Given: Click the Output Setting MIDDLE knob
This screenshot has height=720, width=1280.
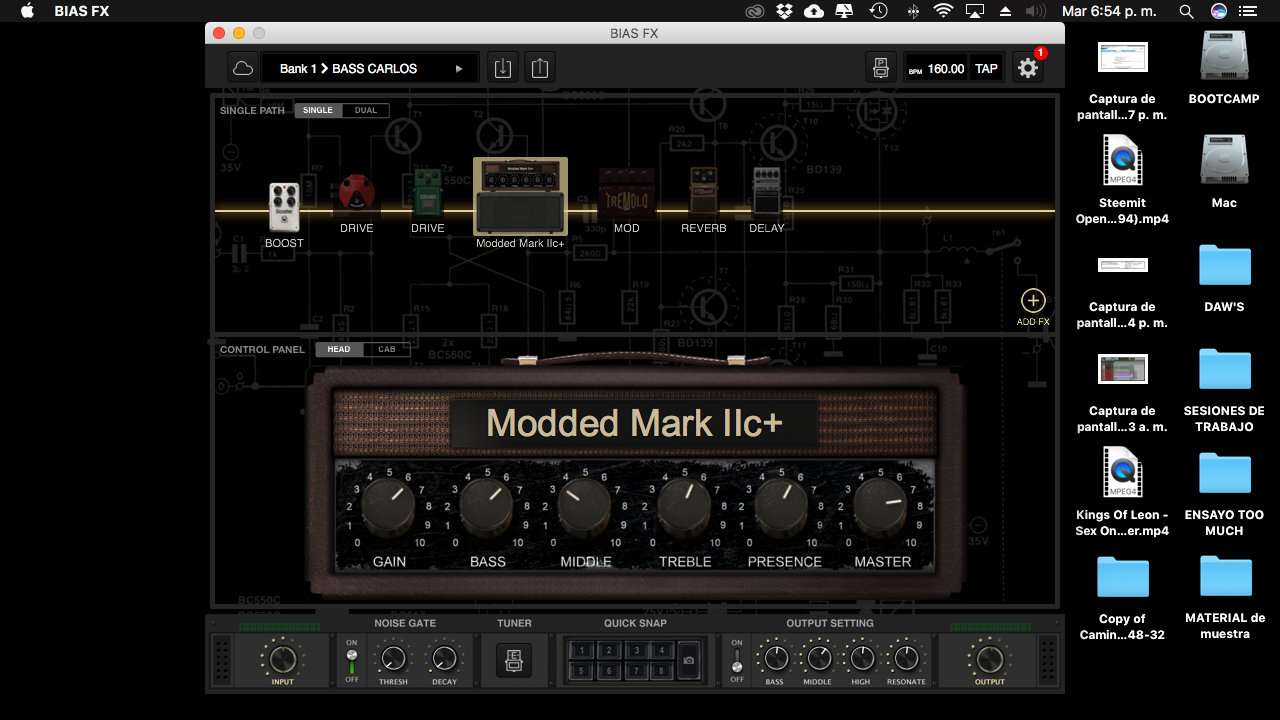Looking at the screenshot, I should tap(818, 659).
